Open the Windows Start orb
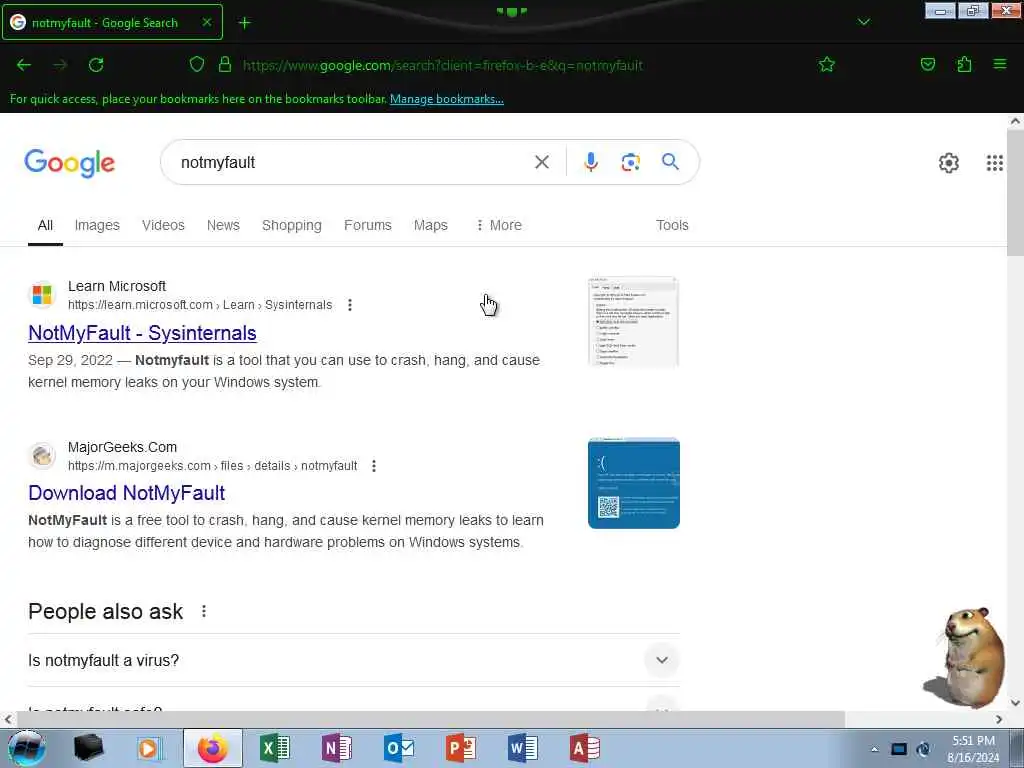The height and width of the screenshot is (768, 1024). pos(26,748)
